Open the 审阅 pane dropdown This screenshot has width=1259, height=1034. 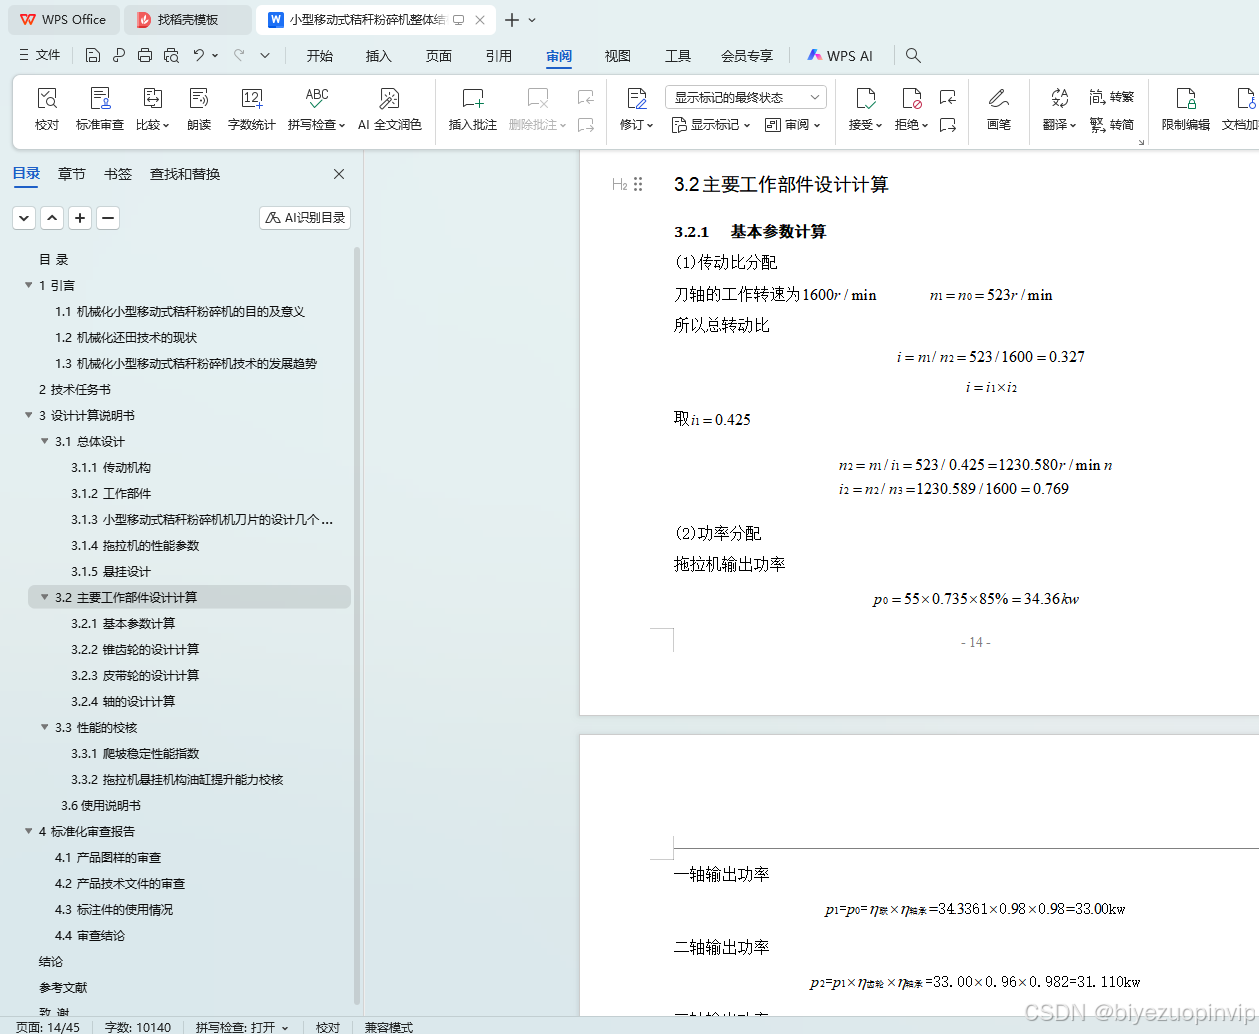tap(793, 125)
